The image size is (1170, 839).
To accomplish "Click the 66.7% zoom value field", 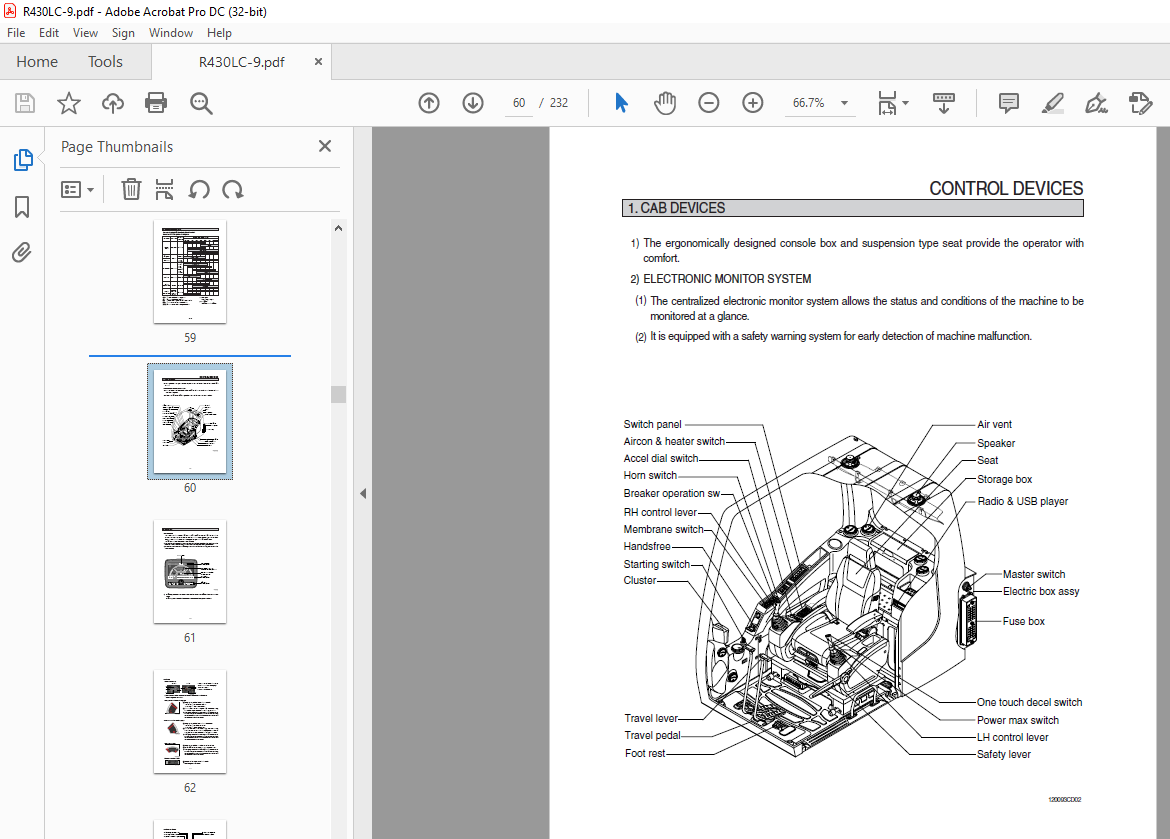I will tap(808, 103).
